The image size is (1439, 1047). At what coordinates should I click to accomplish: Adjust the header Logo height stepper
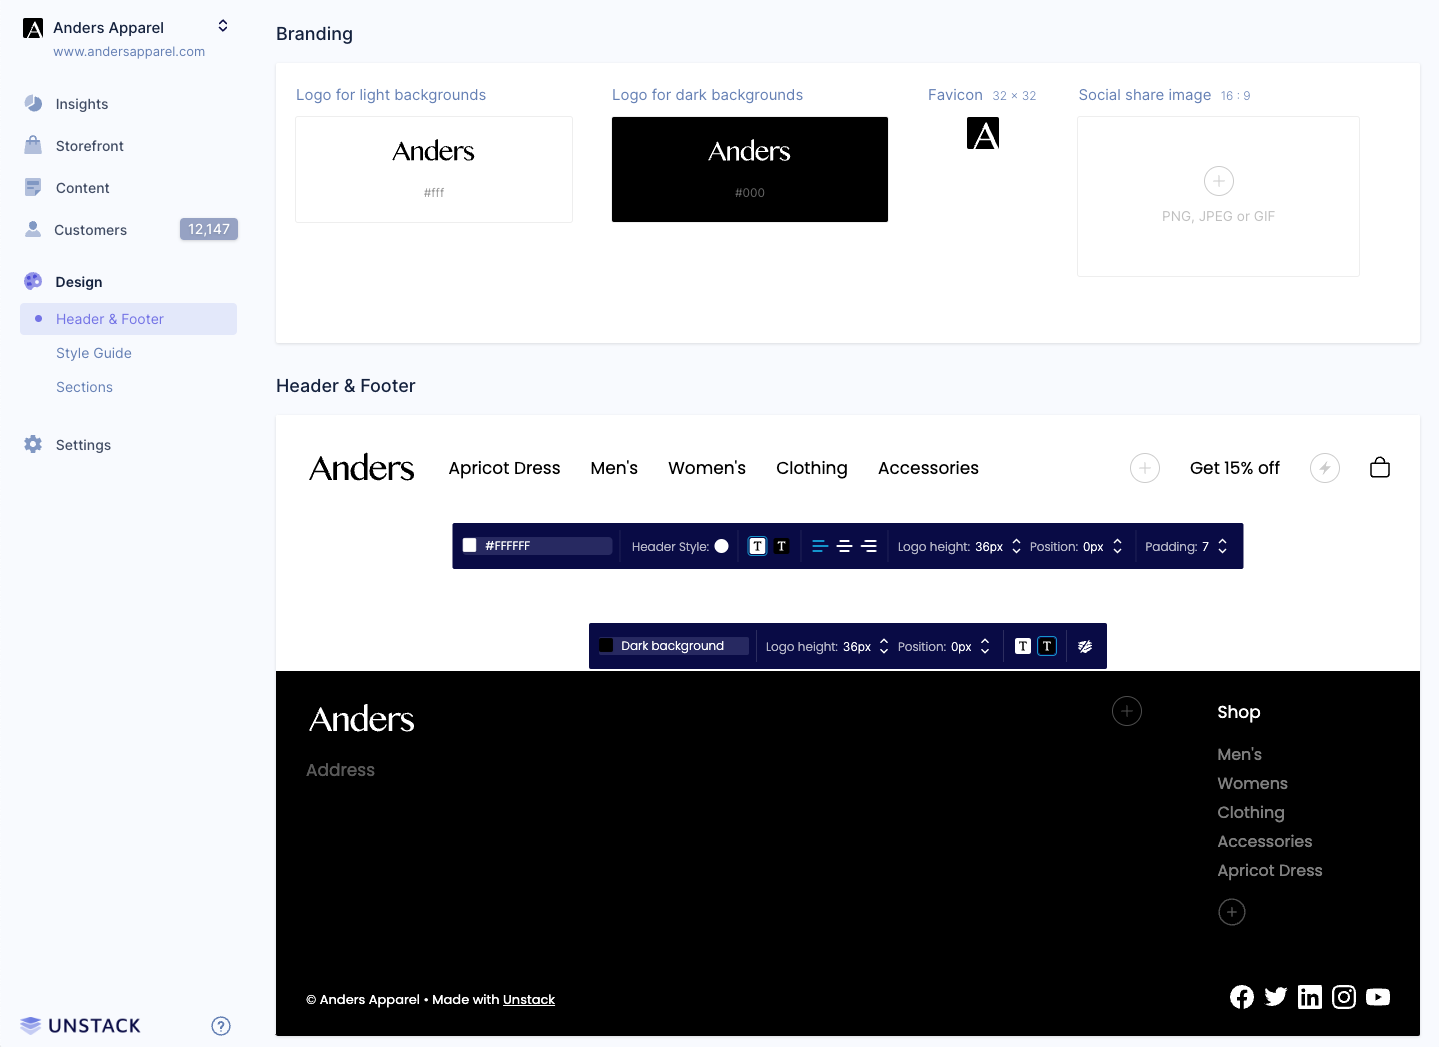1016,546
